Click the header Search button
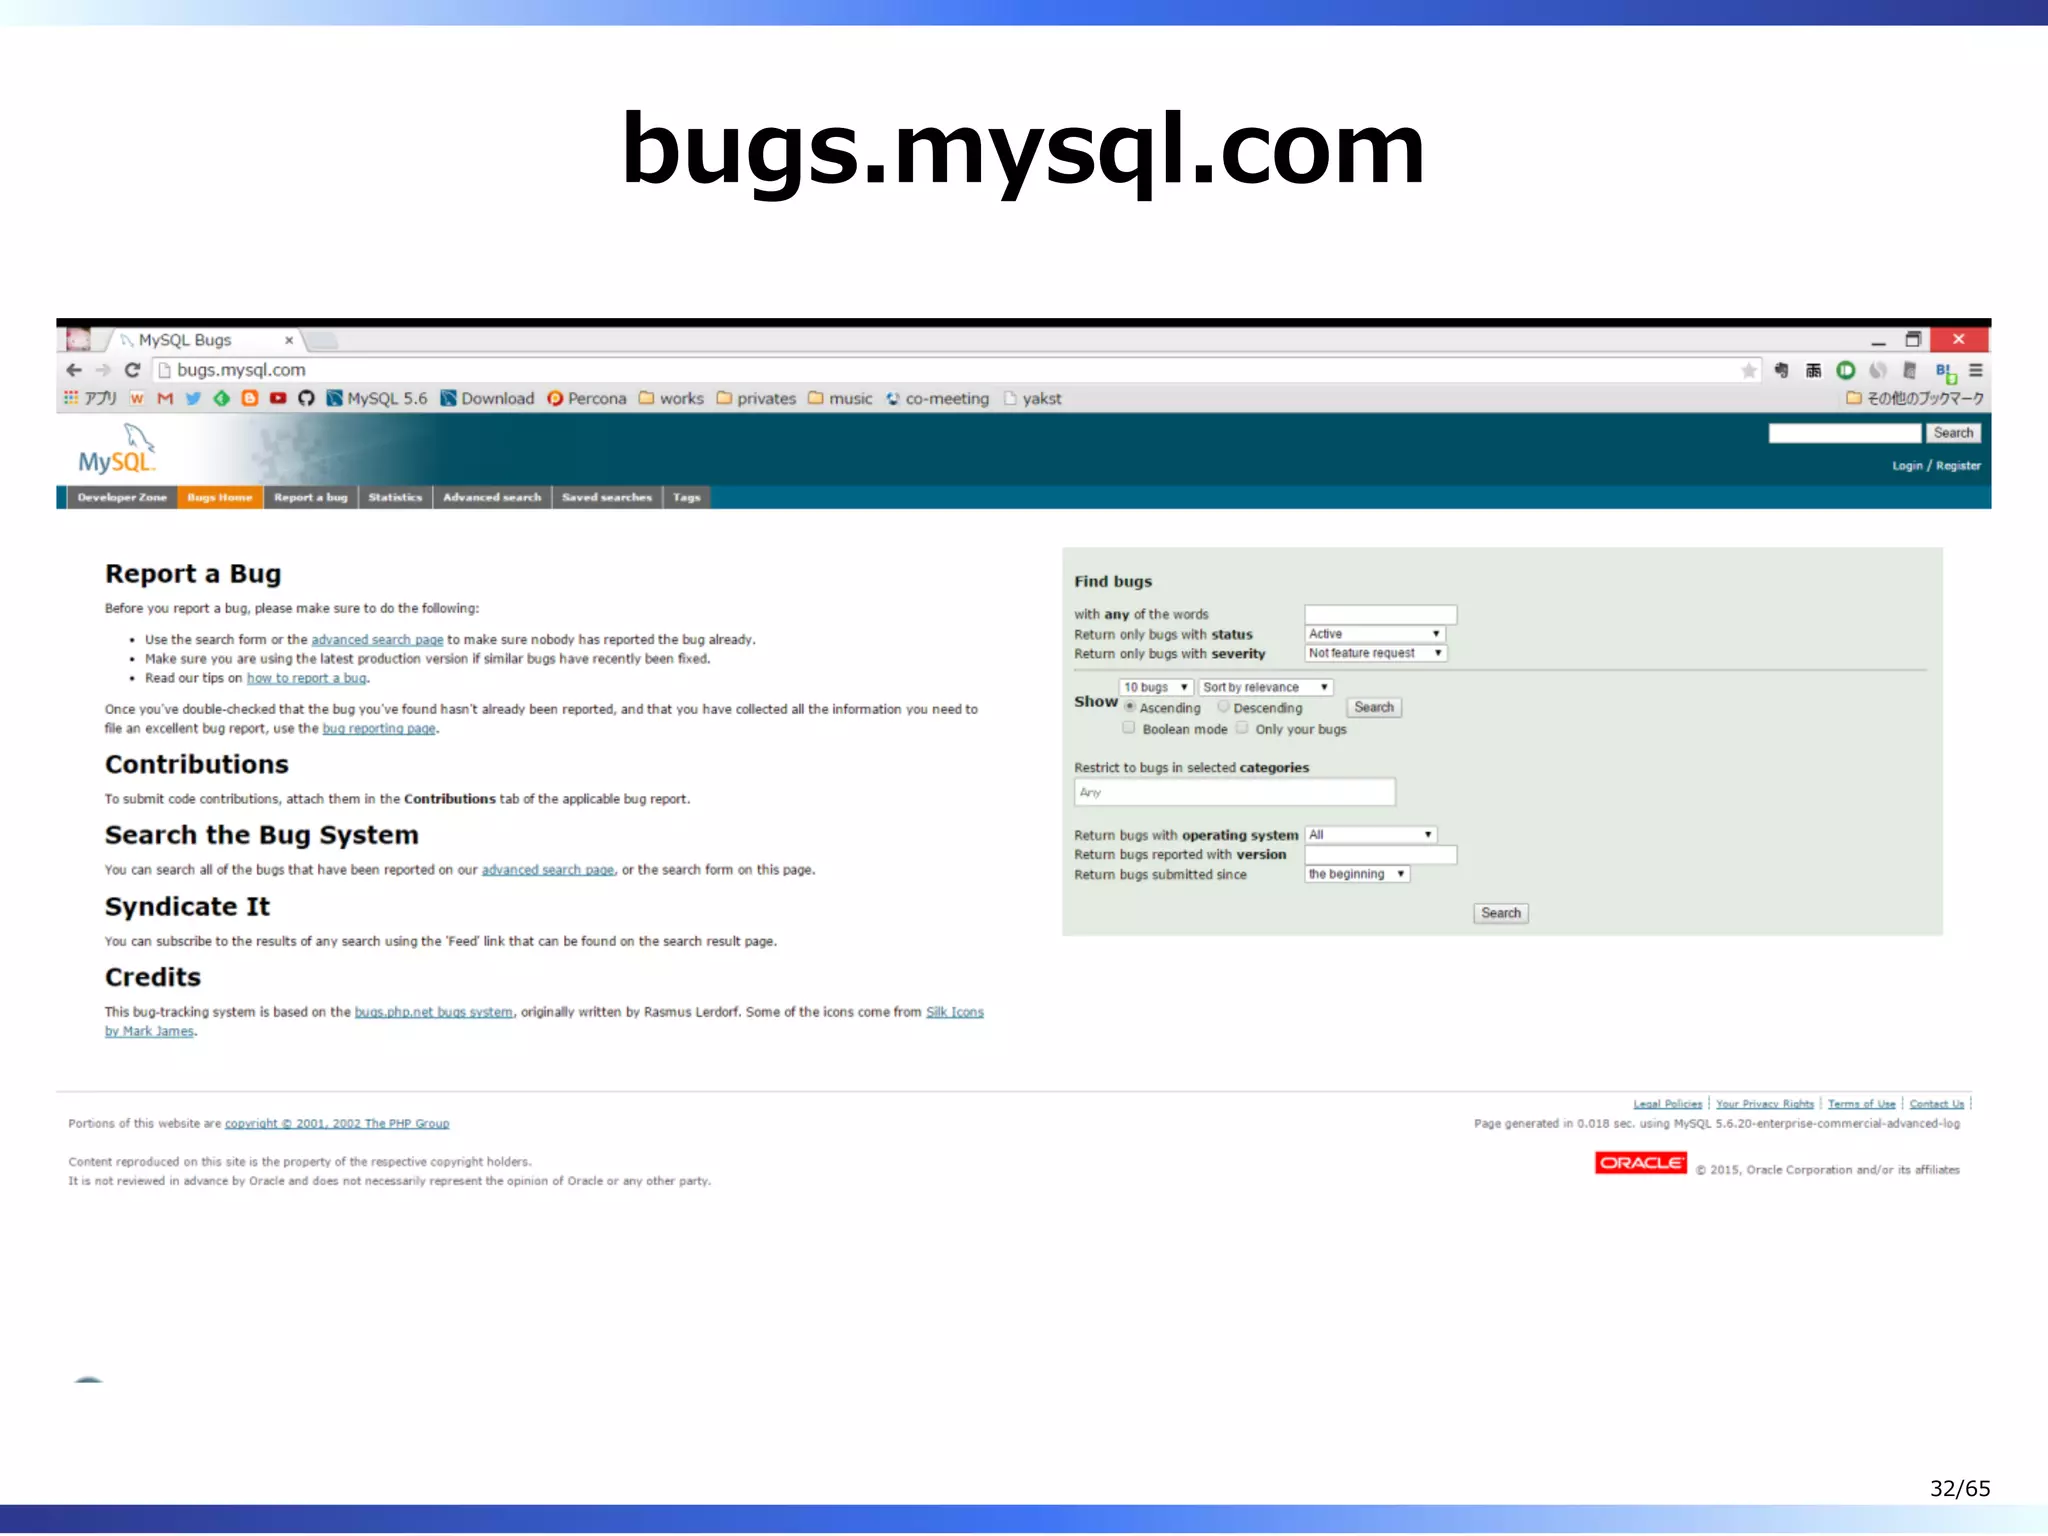The height and width of the screenshot is (1536, 2048). (1953, 433)
